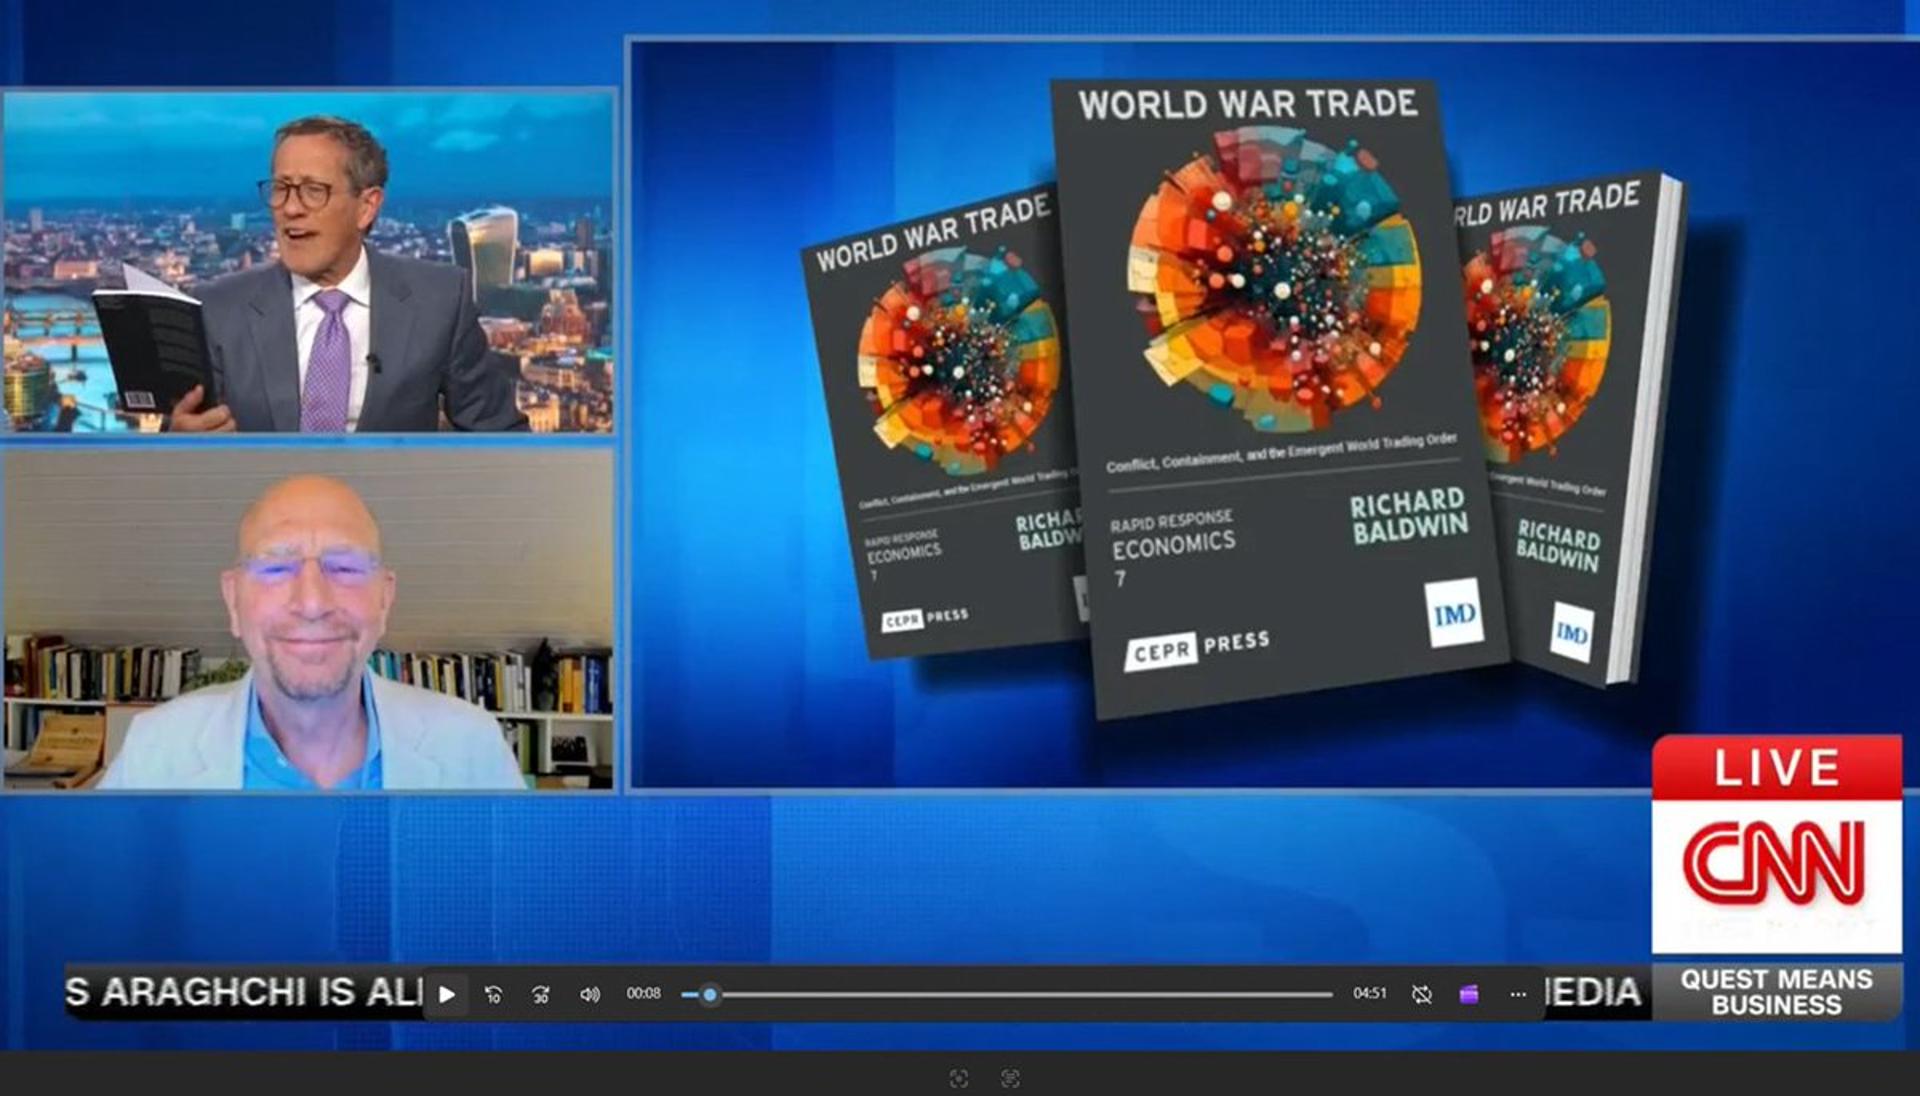
Task: Click the scan text icon below video
Action: (1010, 1078)
